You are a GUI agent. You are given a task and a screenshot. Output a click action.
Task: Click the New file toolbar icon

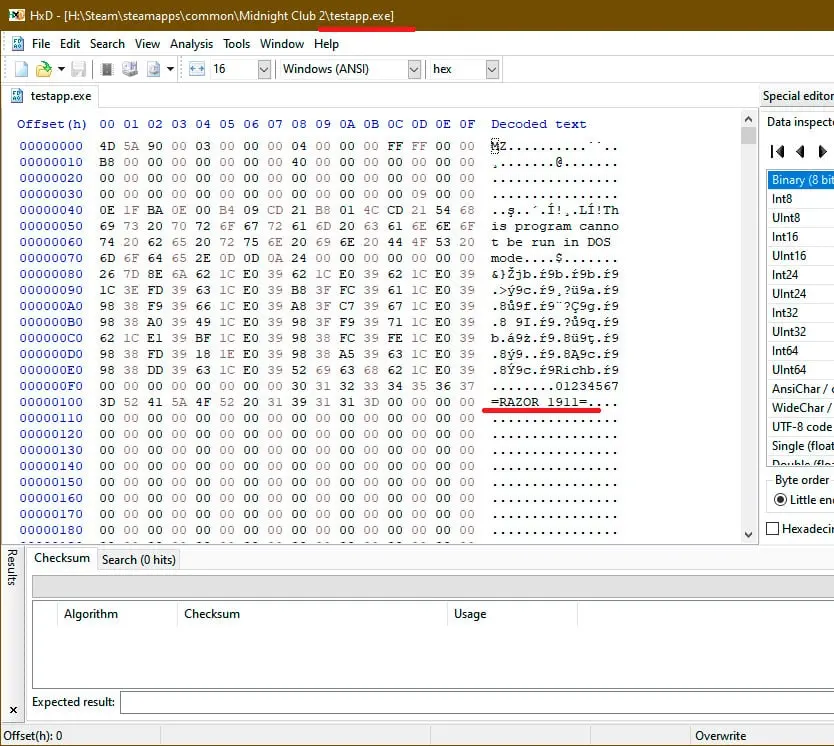tap(21, 69)
